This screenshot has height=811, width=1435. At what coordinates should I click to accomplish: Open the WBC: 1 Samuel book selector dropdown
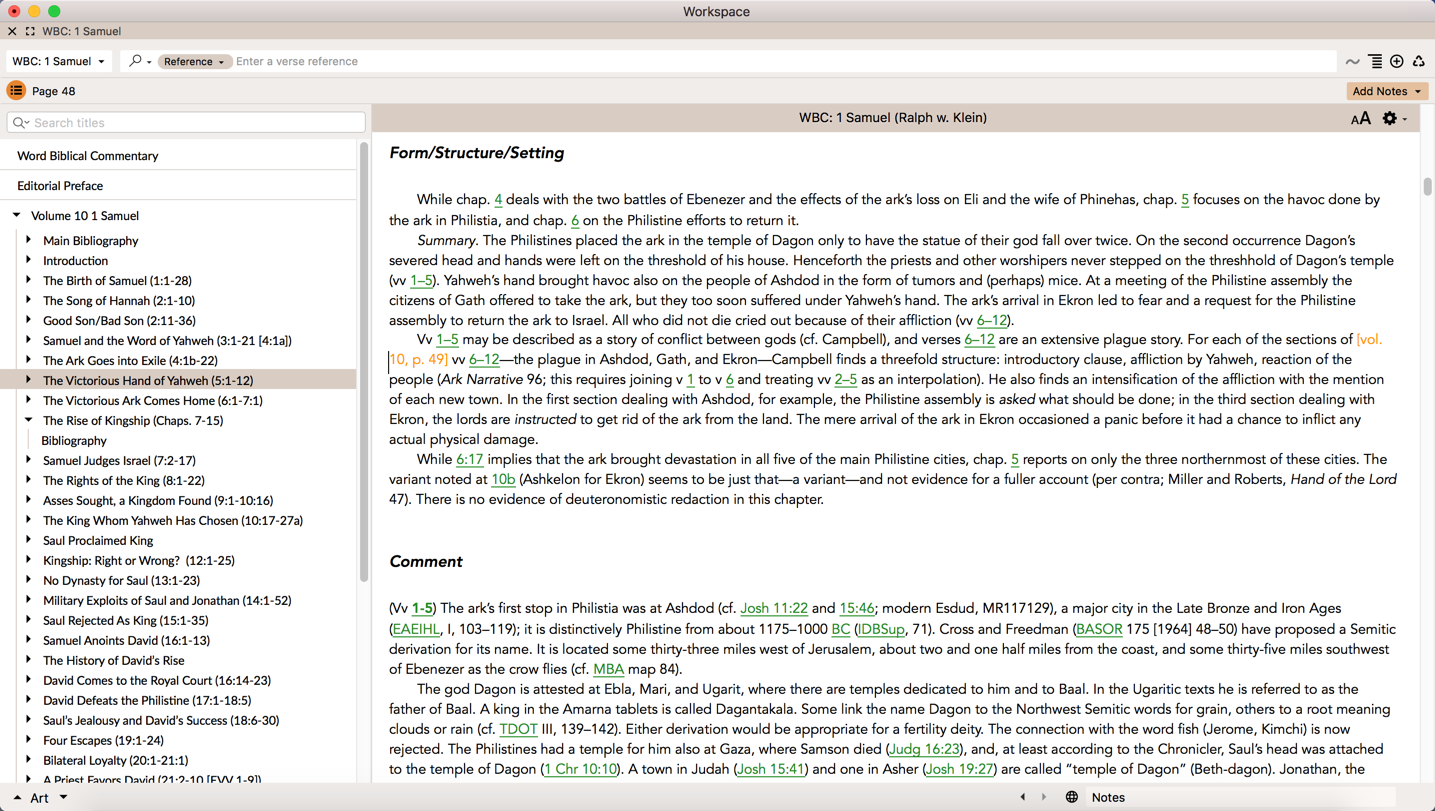(59, 61)
